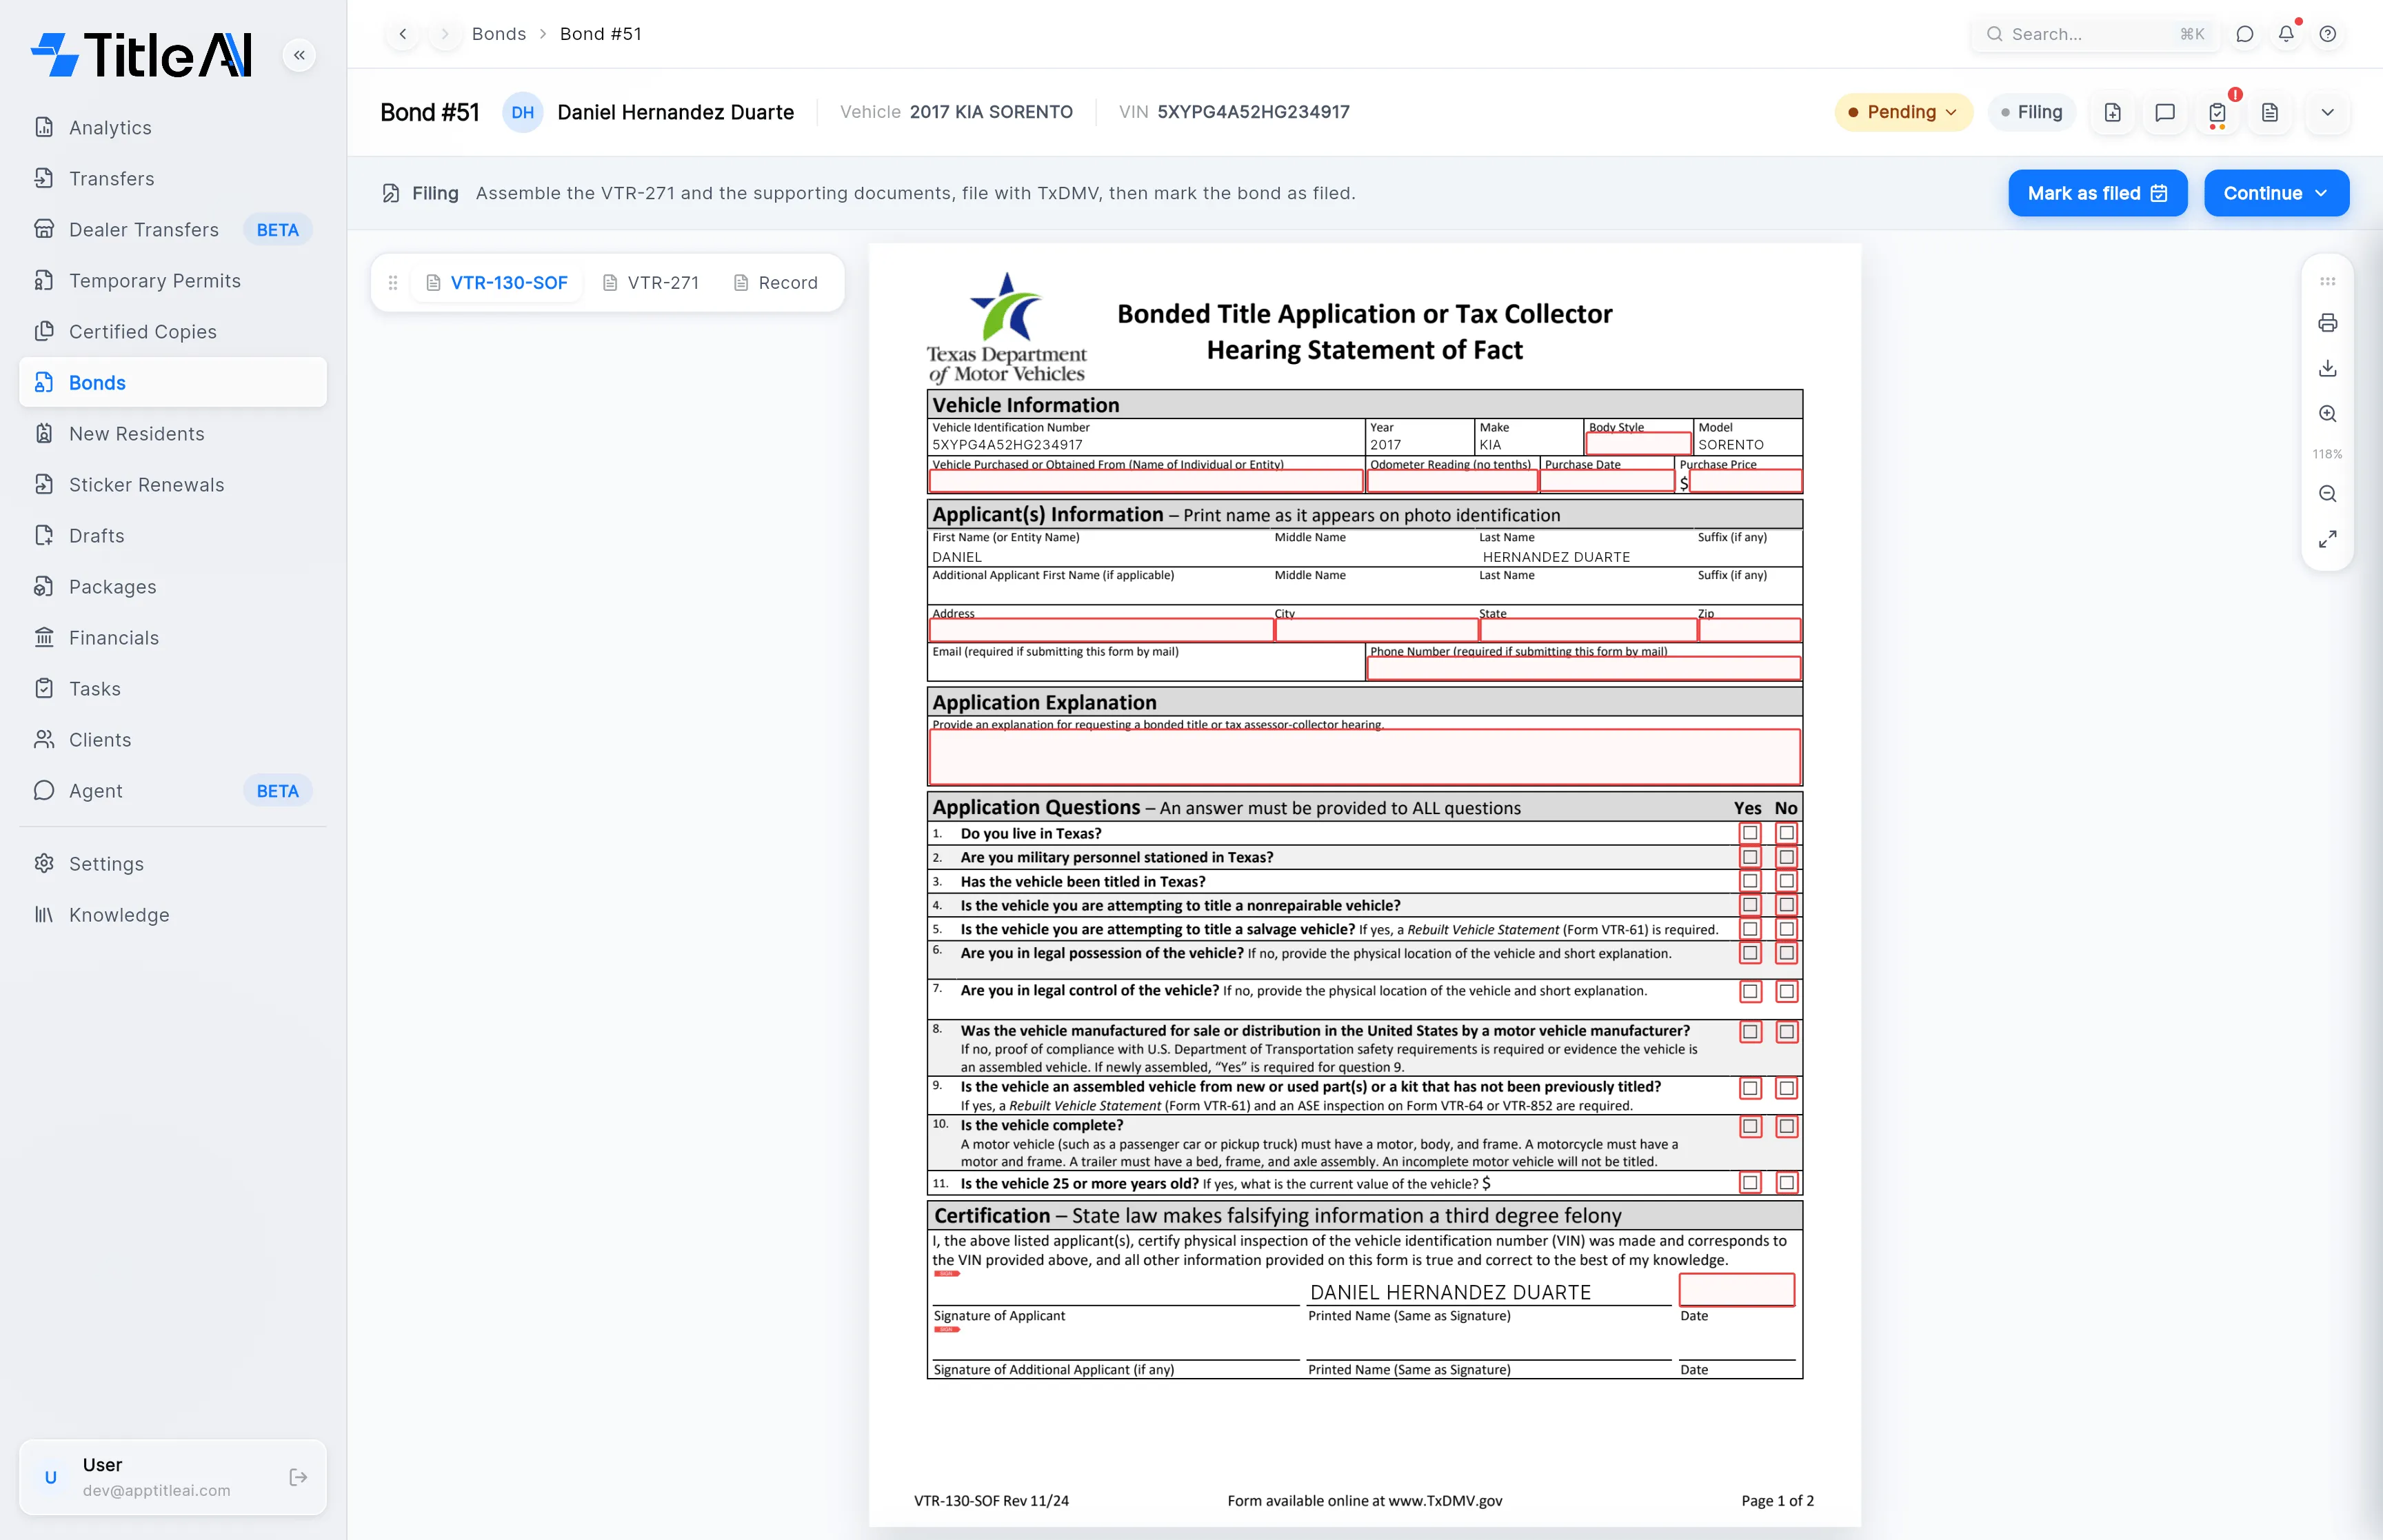This screenshot has width=2383, height=1540.
Task: Click the Filing stage badge
Action: (x=2031, y=112)
